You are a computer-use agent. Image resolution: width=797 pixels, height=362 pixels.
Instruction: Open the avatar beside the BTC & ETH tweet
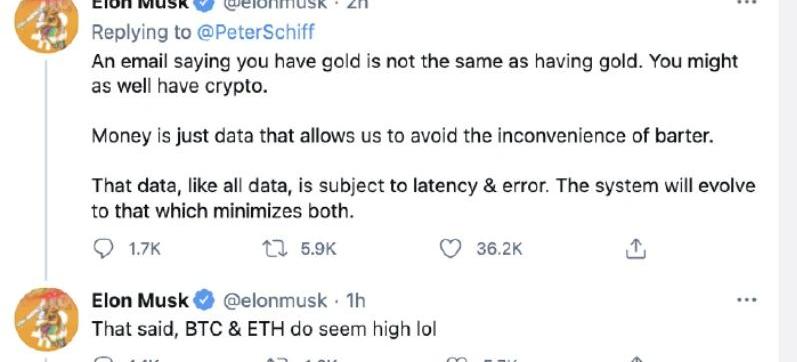point(46,319)
